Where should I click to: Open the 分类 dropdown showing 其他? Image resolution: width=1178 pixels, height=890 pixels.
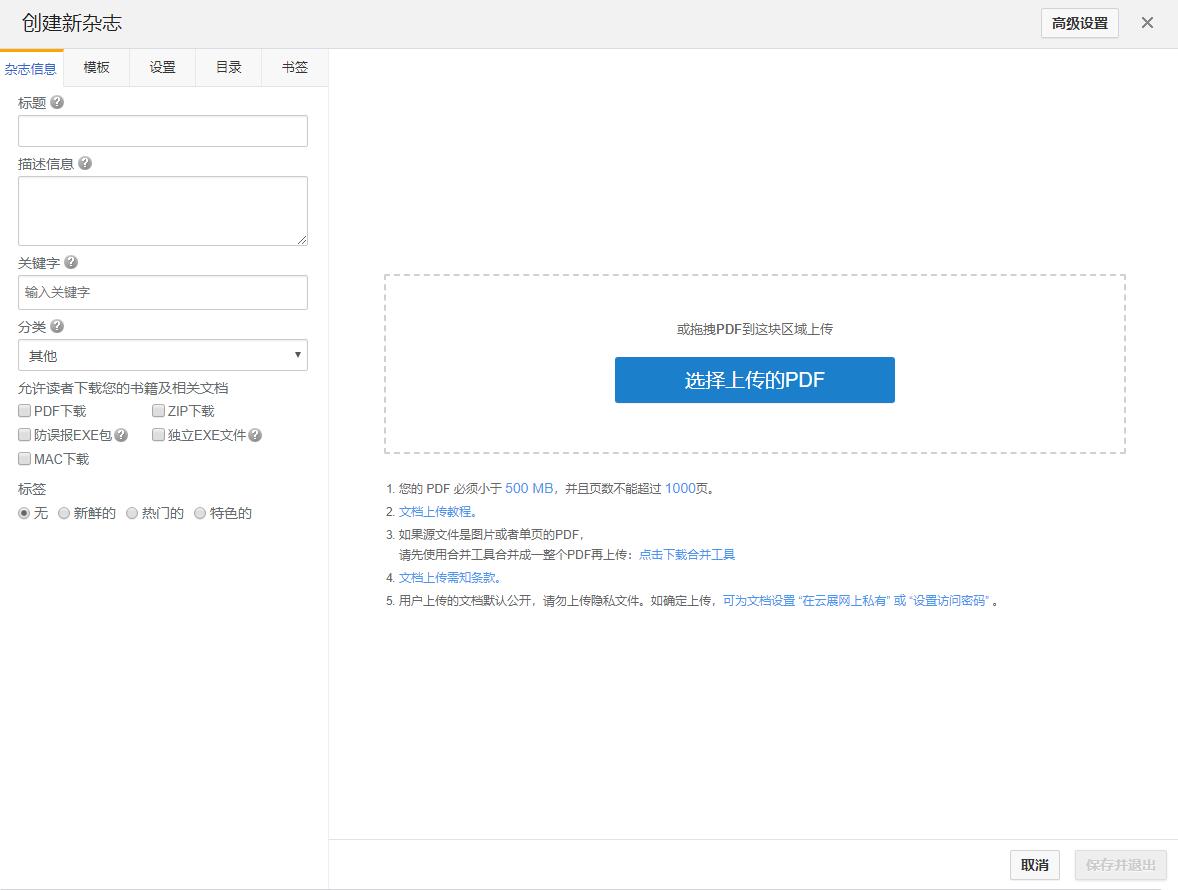coord(163,355)
